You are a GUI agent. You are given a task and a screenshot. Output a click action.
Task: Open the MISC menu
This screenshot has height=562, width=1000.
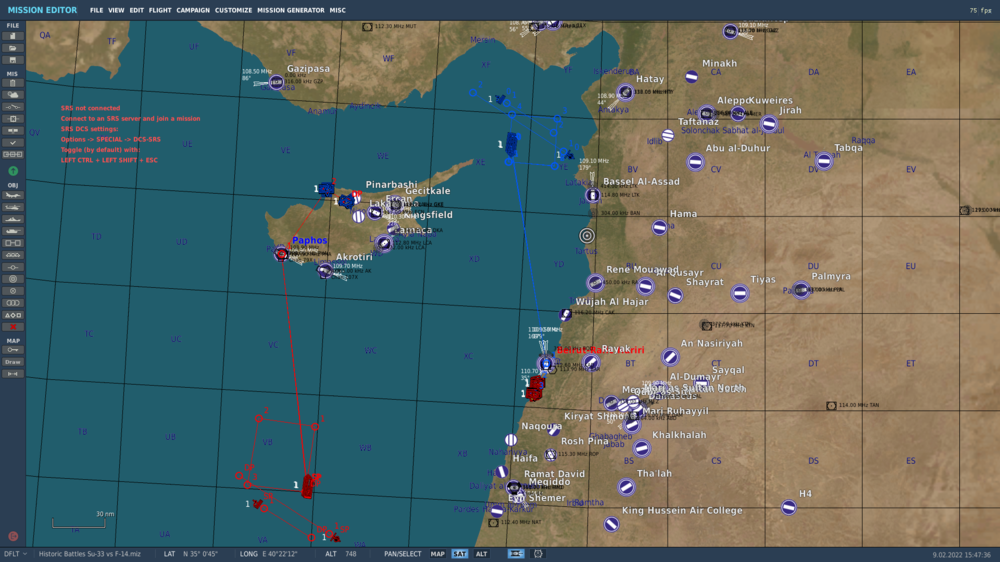pyautogui.click(x=337, y=10)
